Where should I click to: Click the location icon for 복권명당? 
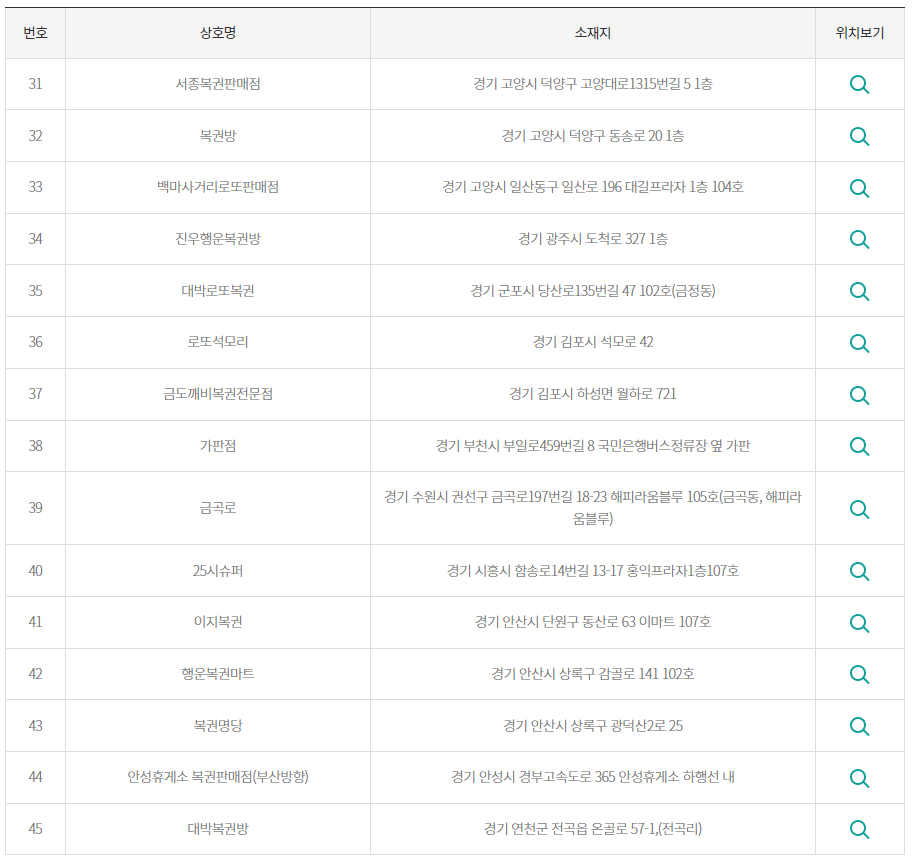pos(859,726)
